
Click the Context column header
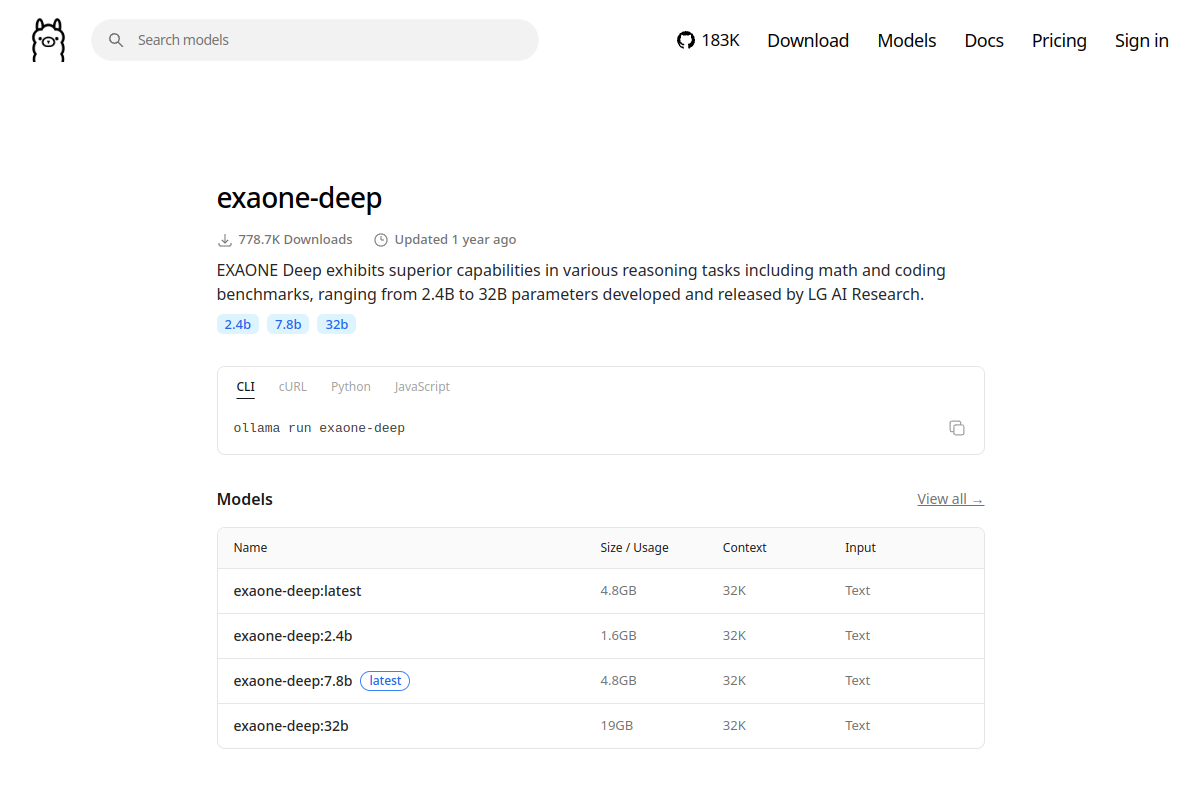click(744, 548)
